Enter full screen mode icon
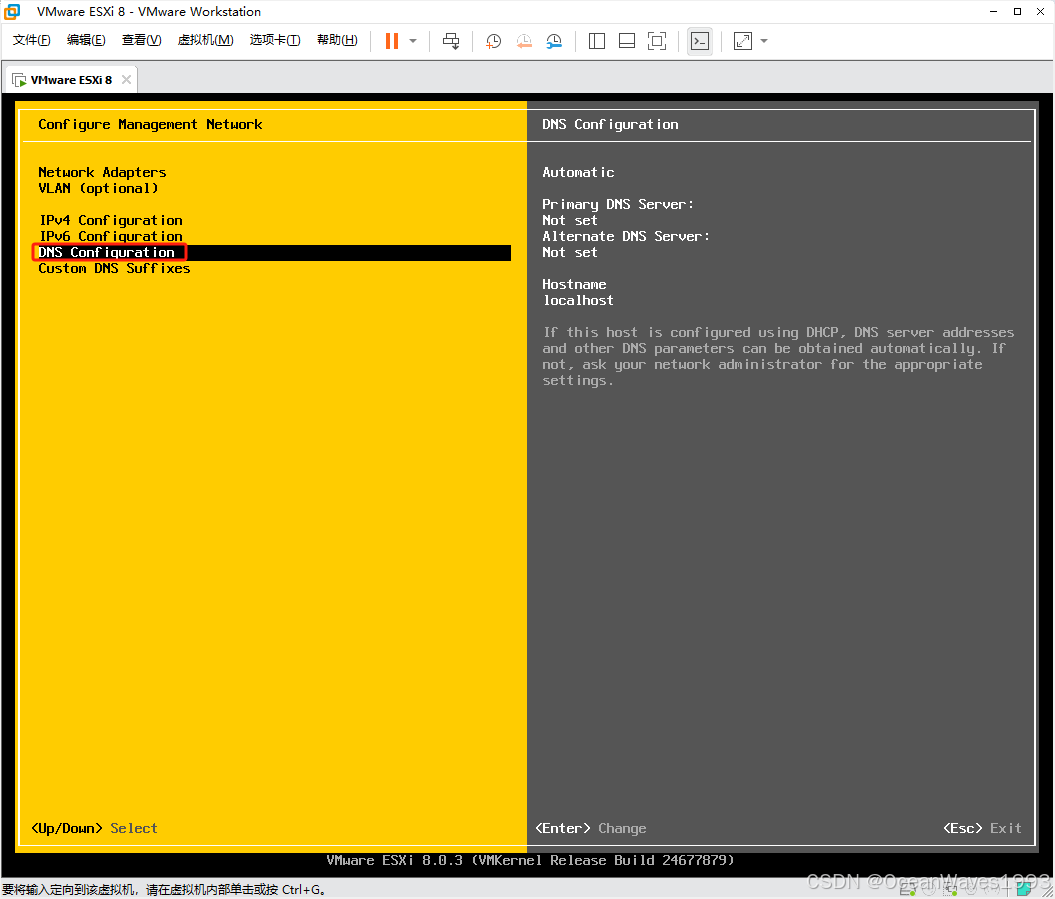Viewport: 1055px width, 899px height. (657, 41)
